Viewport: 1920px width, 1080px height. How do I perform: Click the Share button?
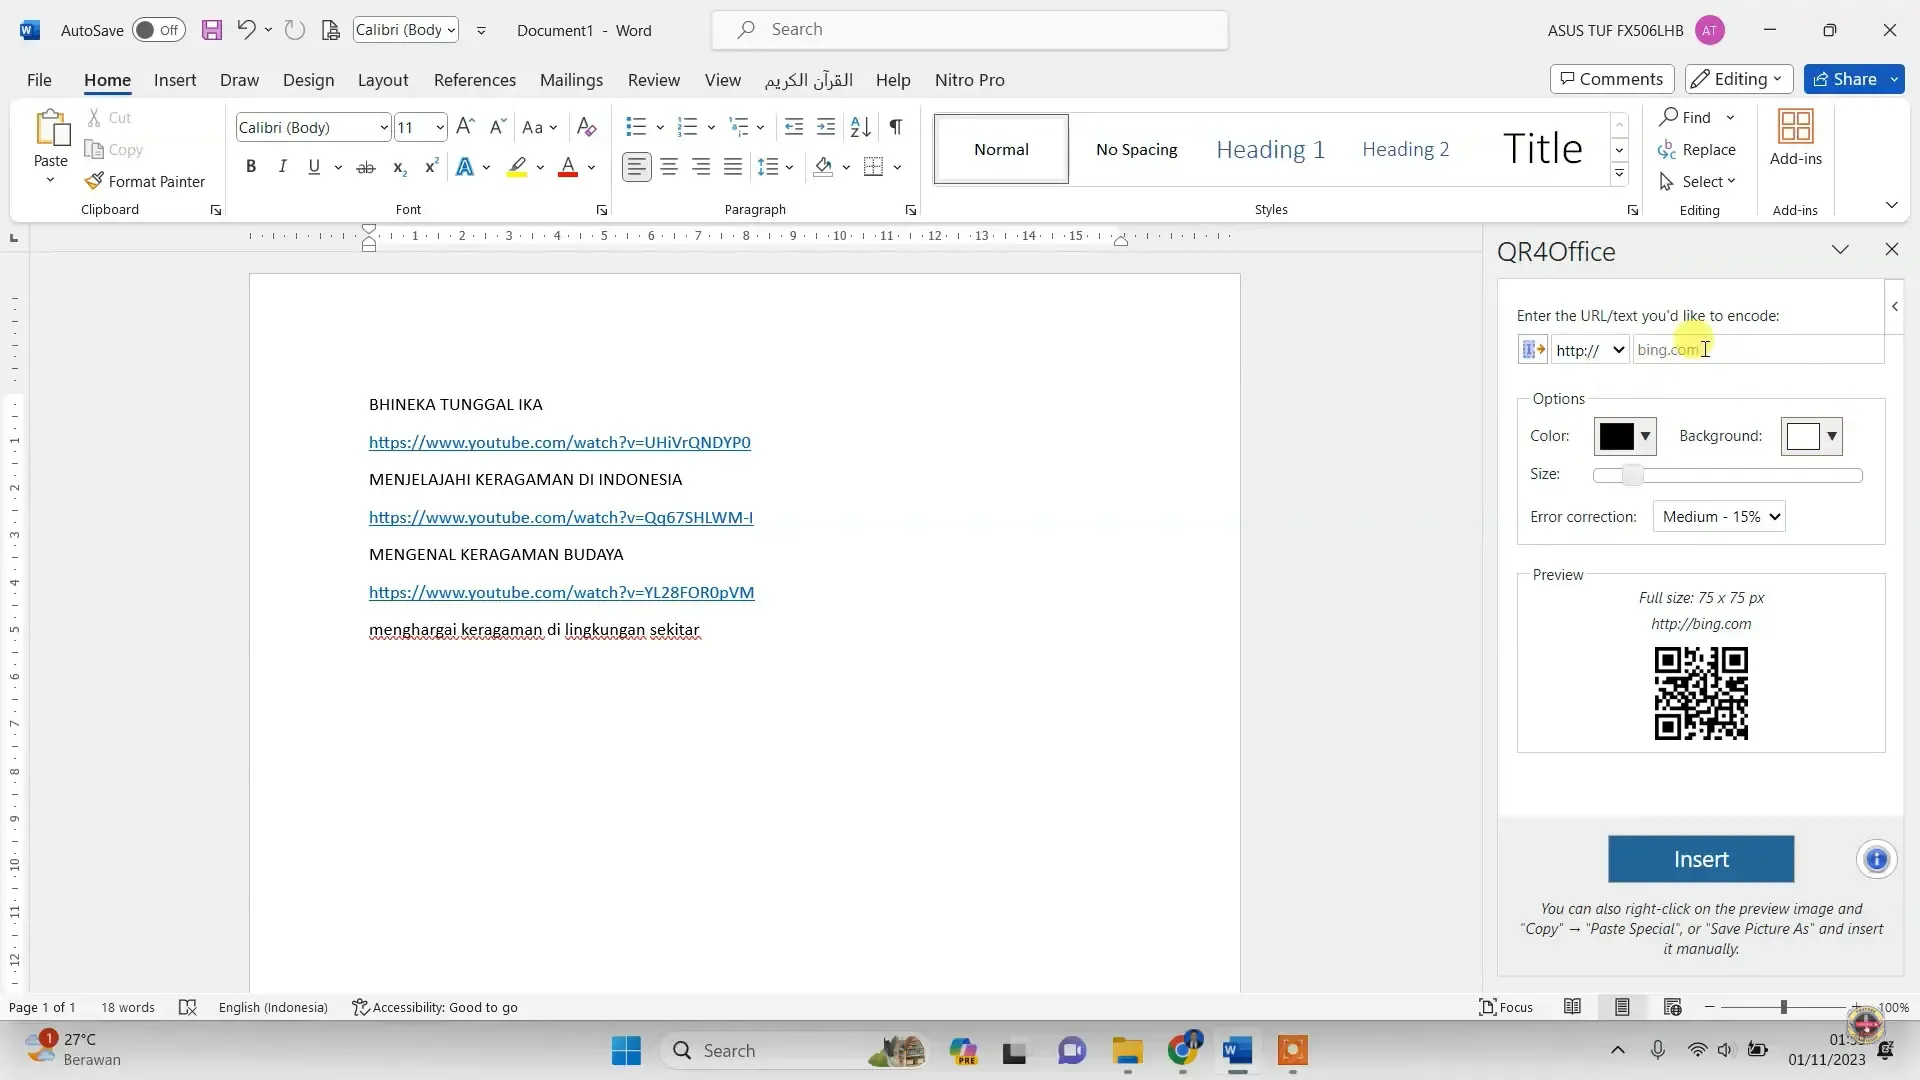pos(1845,79)
